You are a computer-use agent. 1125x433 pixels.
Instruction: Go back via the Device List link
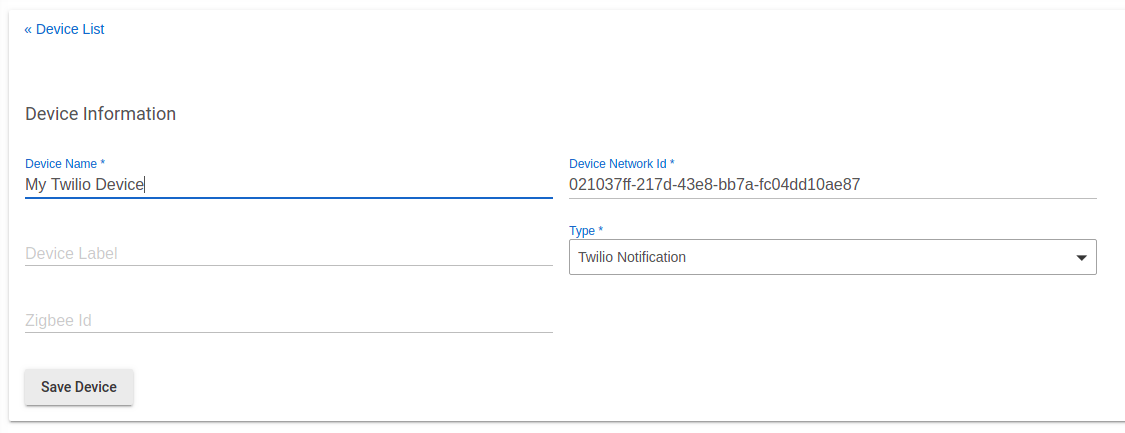coord(69,29)
